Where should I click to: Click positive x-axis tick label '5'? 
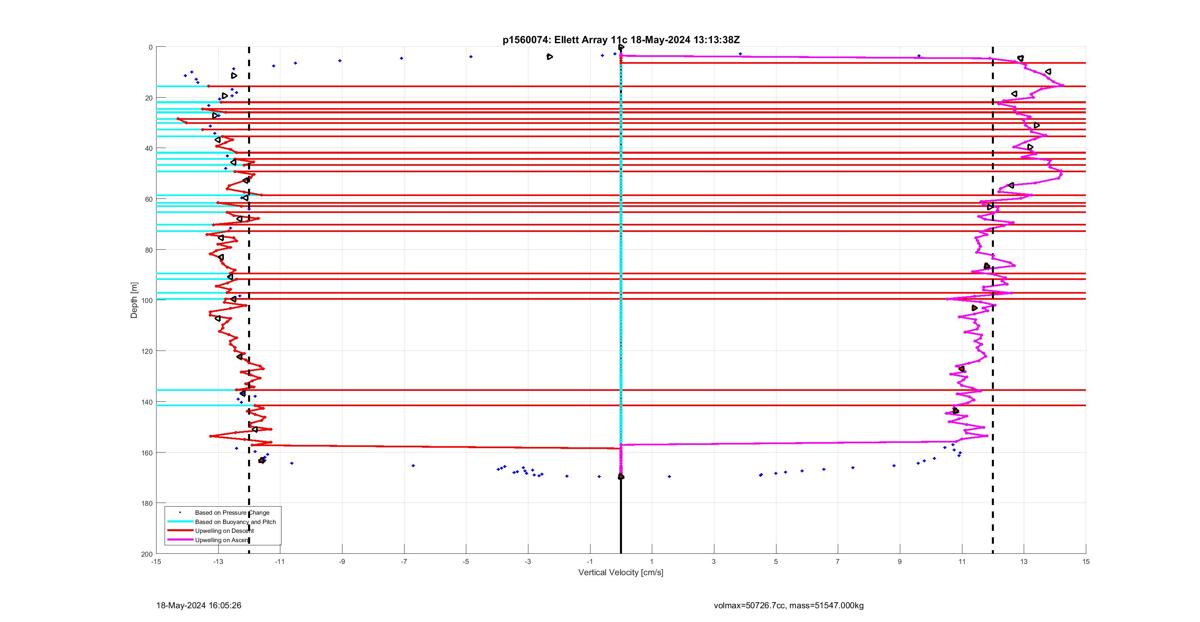[x=776, y=561]
